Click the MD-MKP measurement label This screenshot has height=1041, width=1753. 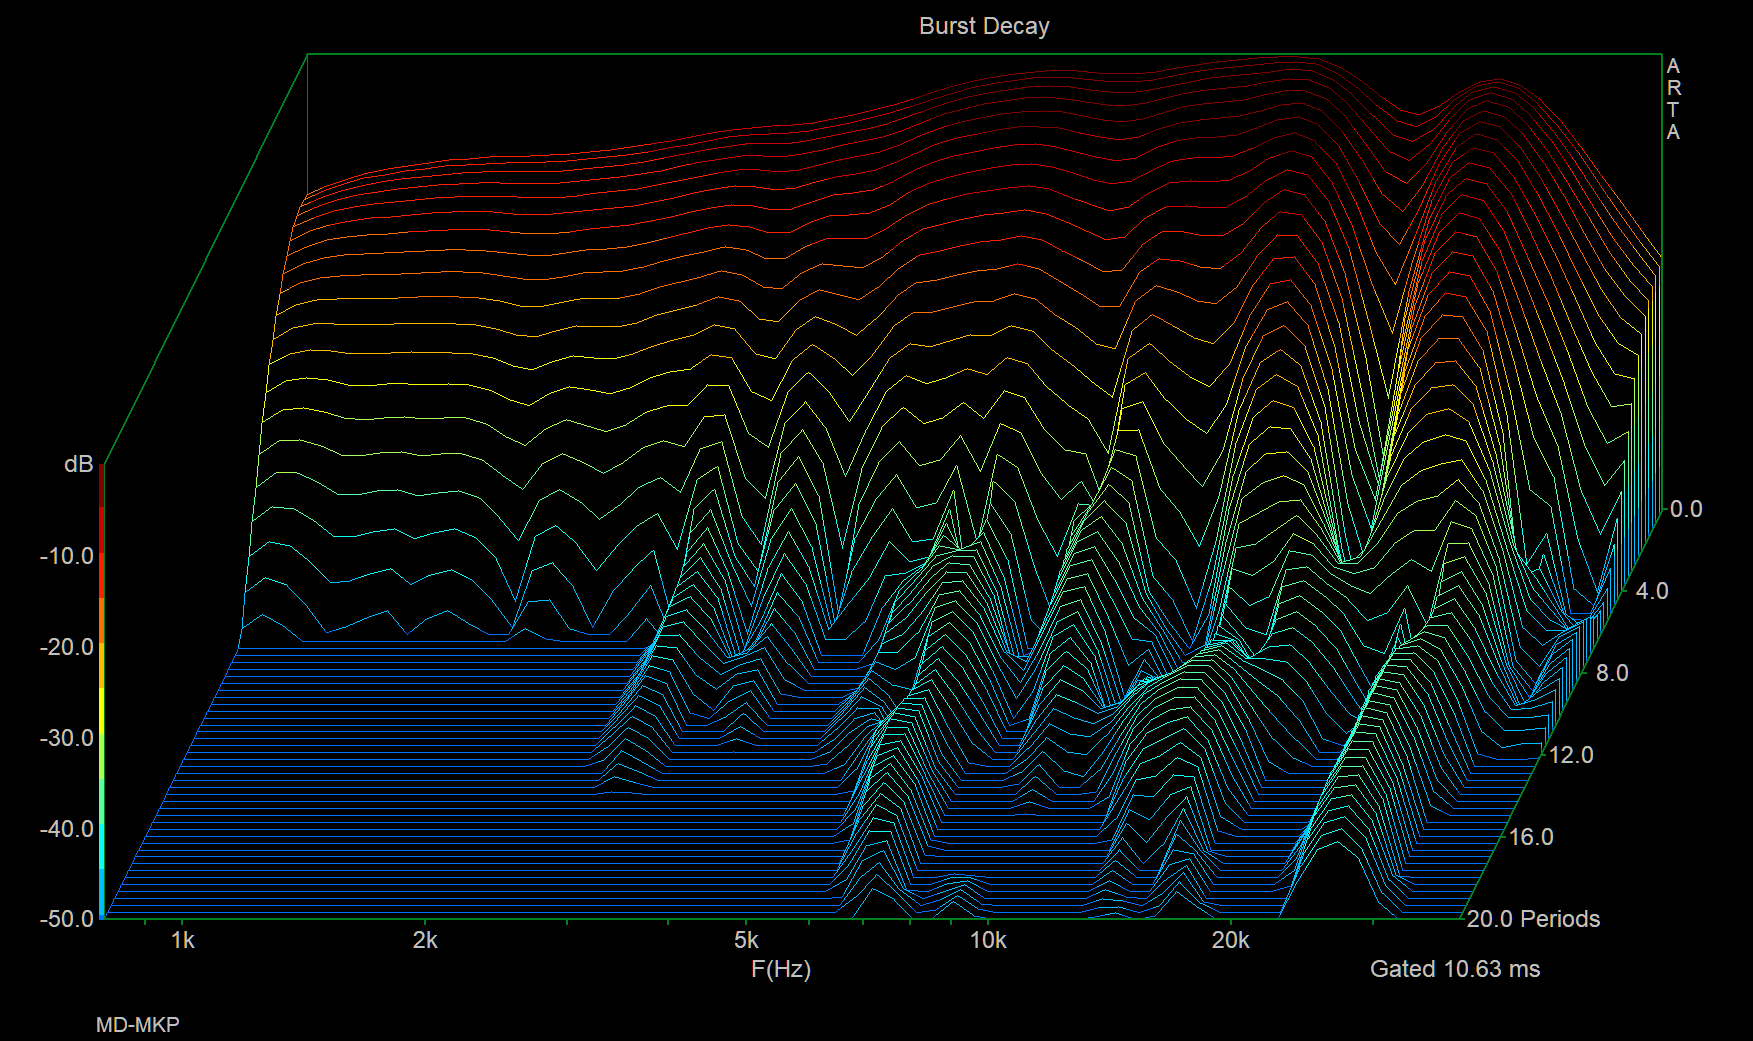pyautogui.click(x=138, y=1025)
